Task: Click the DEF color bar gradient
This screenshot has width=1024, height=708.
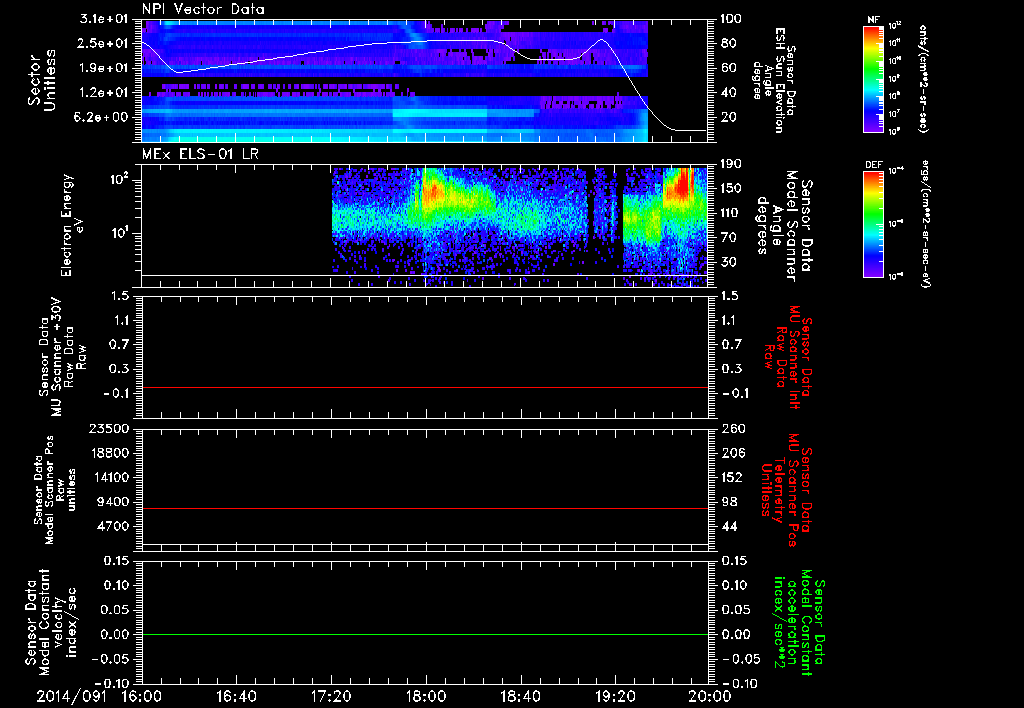Action: tap(874, 224)
